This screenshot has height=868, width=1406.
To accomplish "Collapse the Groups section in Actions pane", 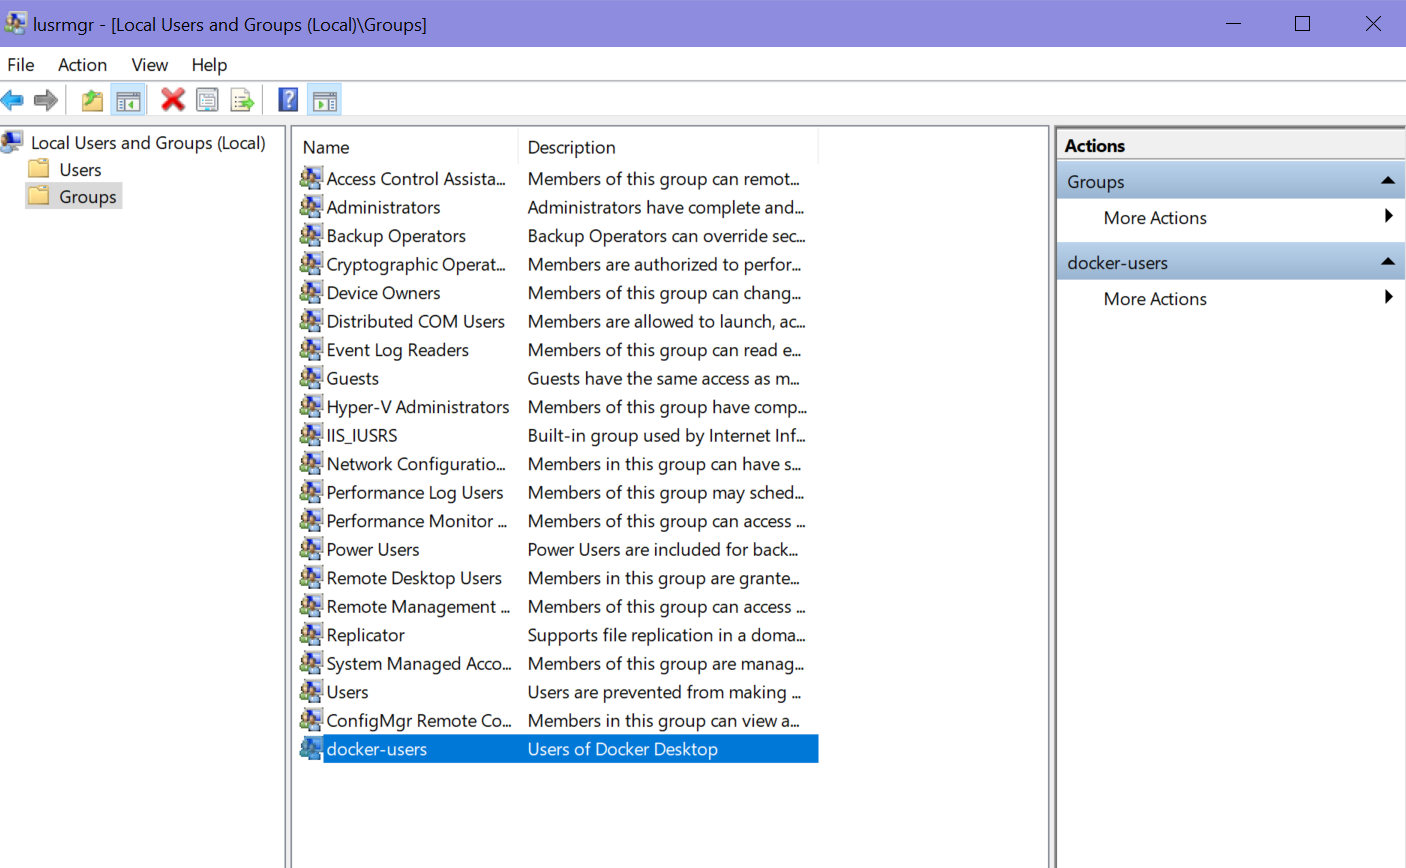I will pyautogui.click(x=1387, y=181).
